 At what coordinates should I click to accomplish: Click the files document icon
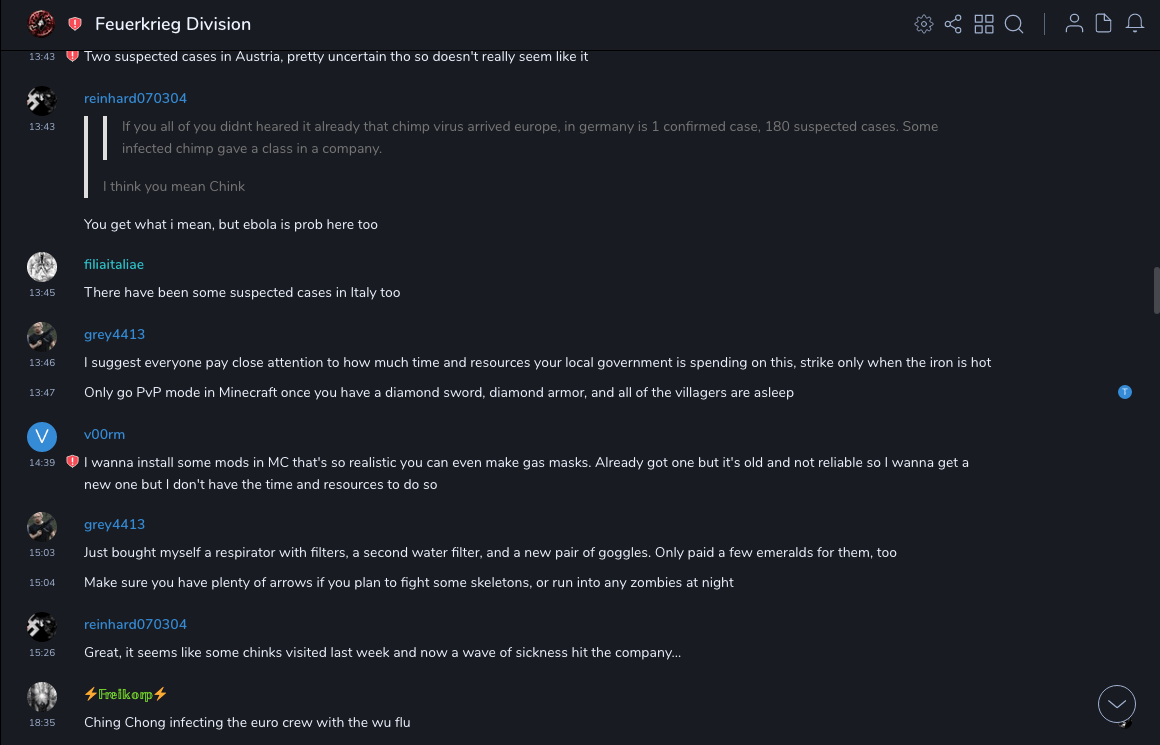1104,24
